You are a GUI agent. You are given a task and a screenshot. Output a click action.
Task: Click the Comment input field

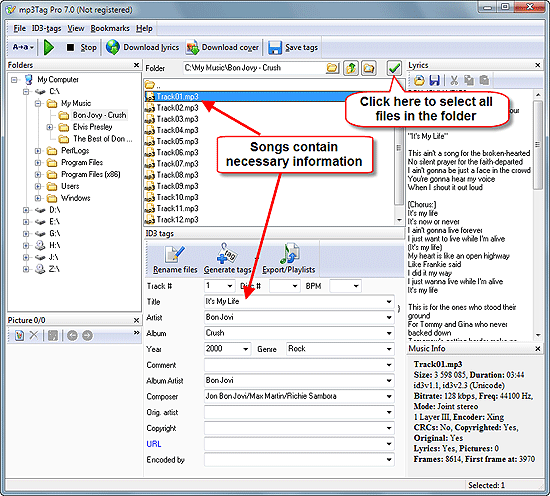coord(299,365)
